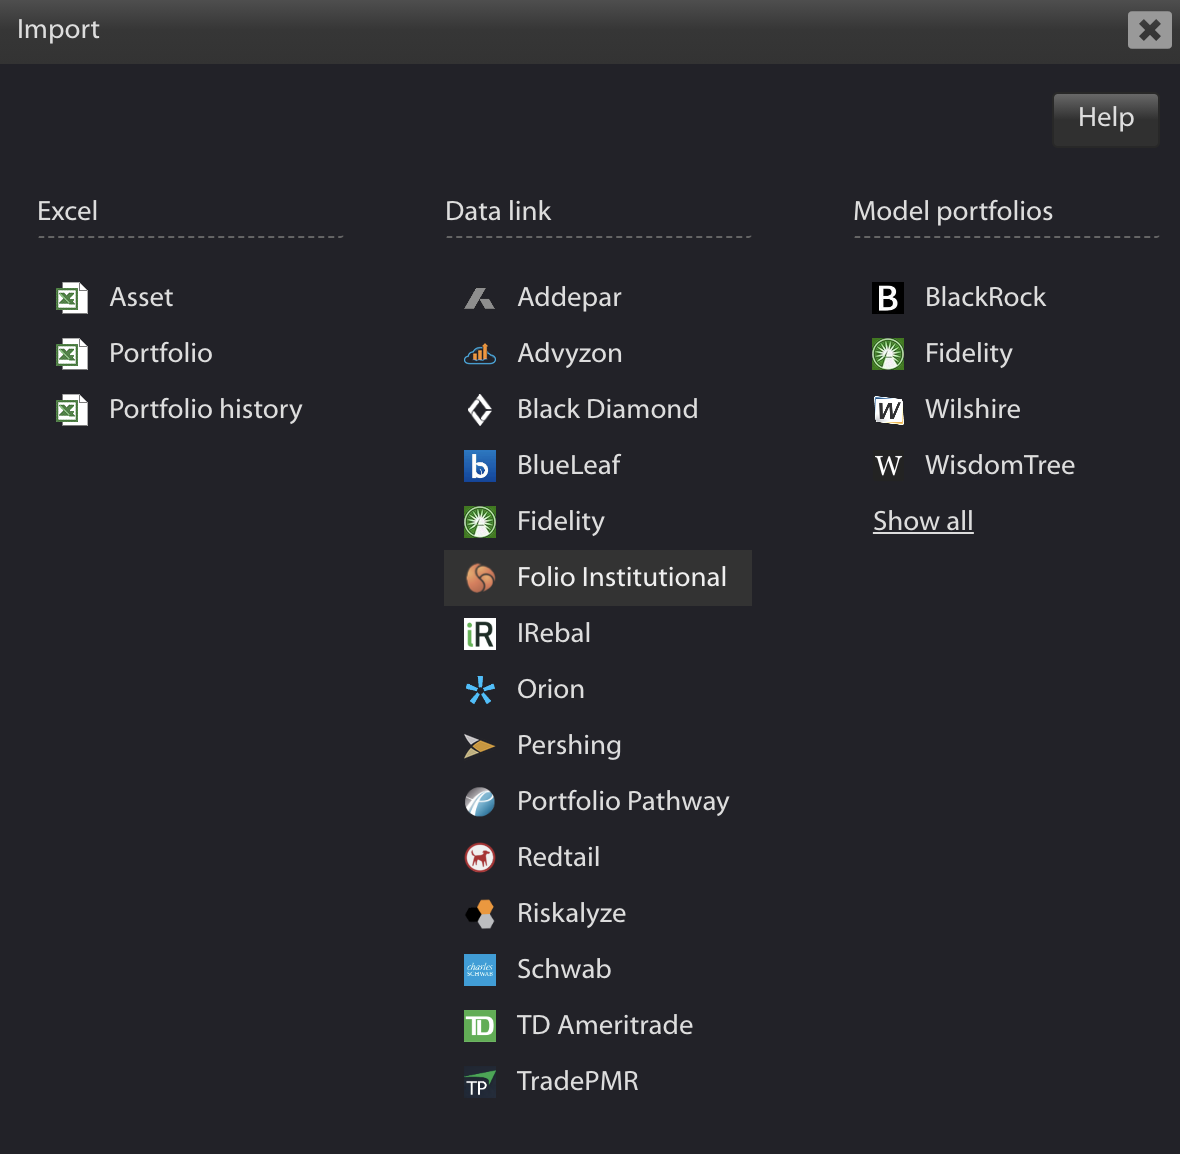This screenshot has width=1180, height=1154.
Task: Pick BlueLeaf from Data link list
Action: 568,465
